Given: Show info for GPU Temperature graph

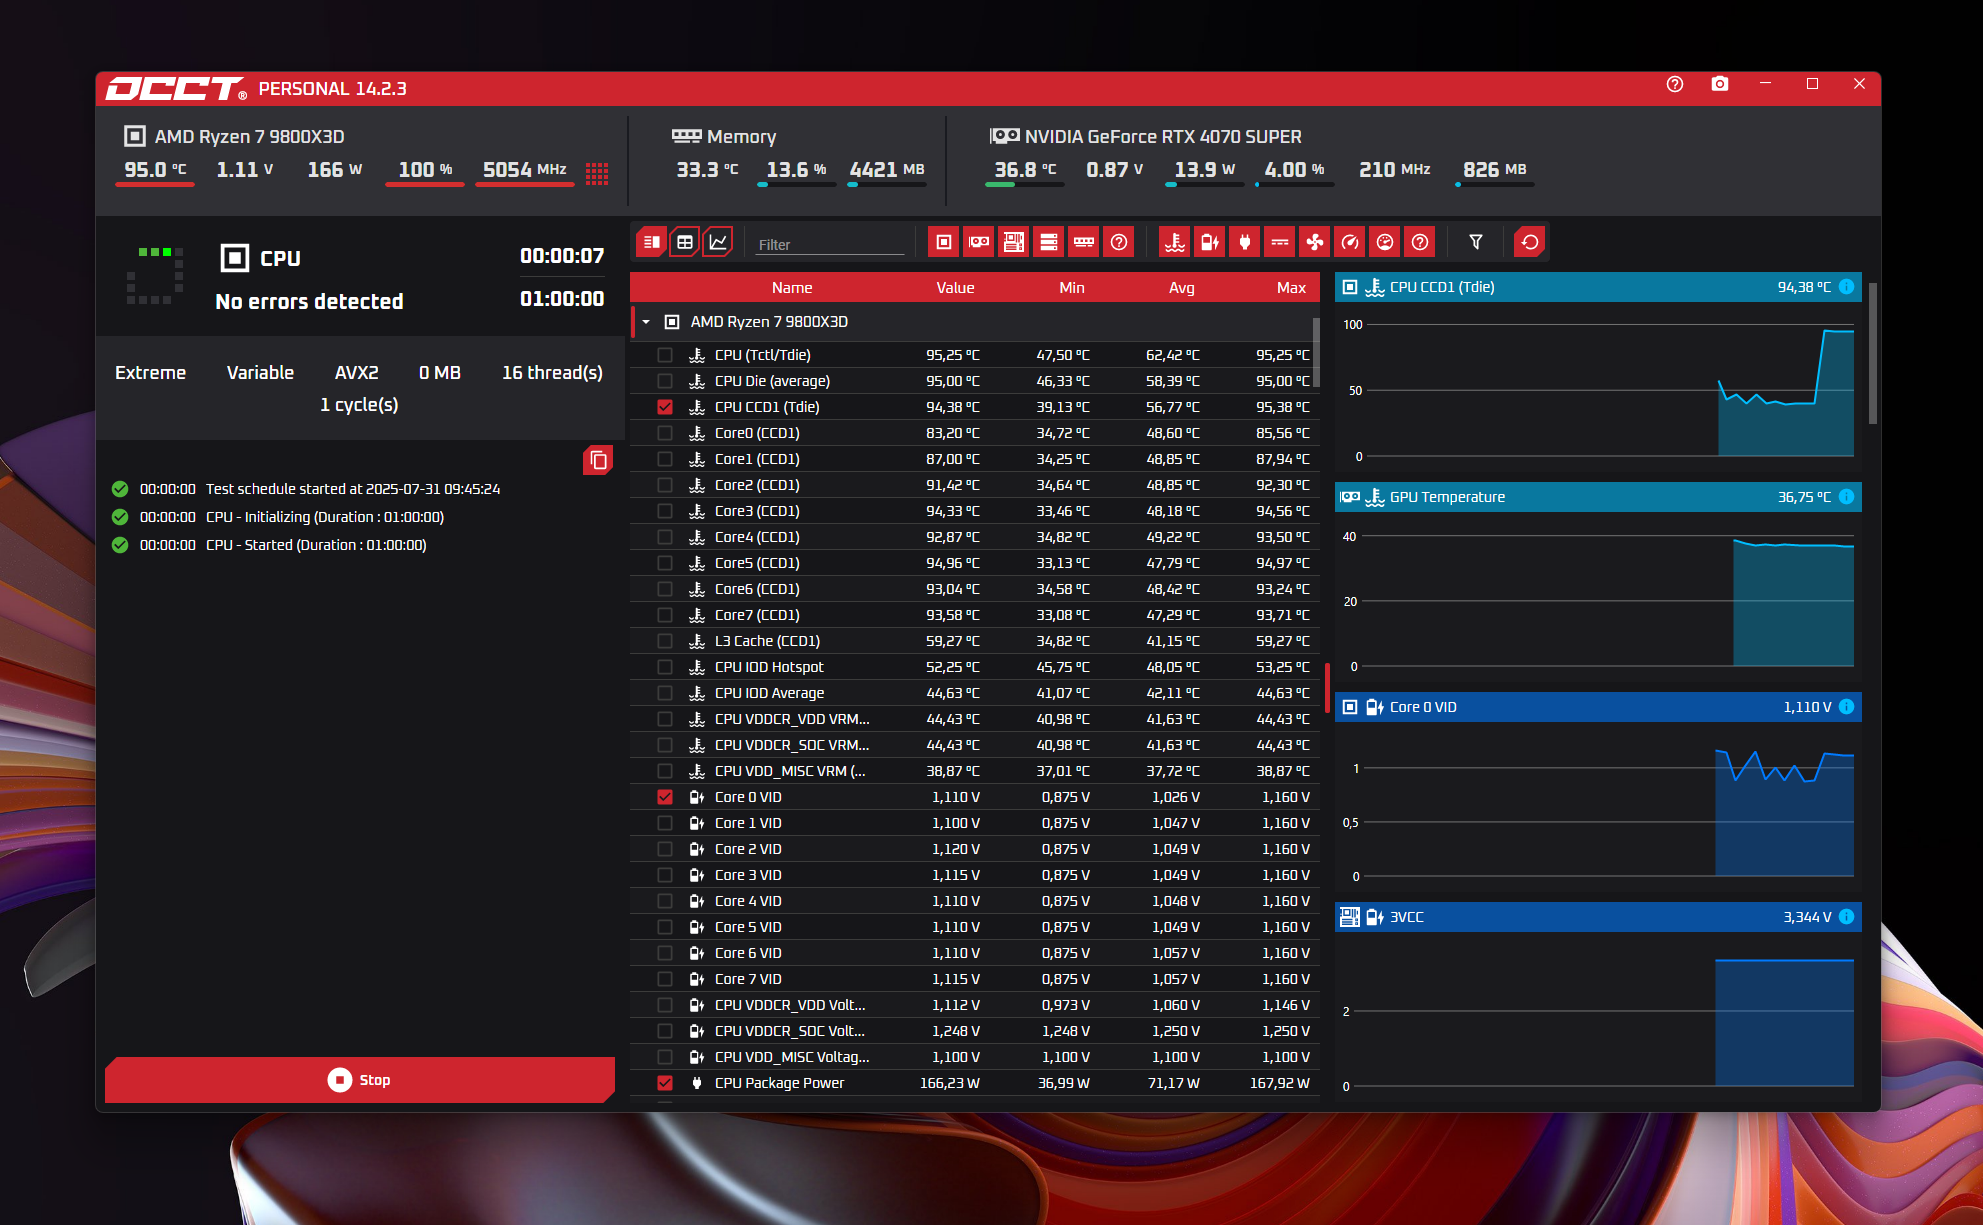Looking at the screenshot, I should 1847,497.
